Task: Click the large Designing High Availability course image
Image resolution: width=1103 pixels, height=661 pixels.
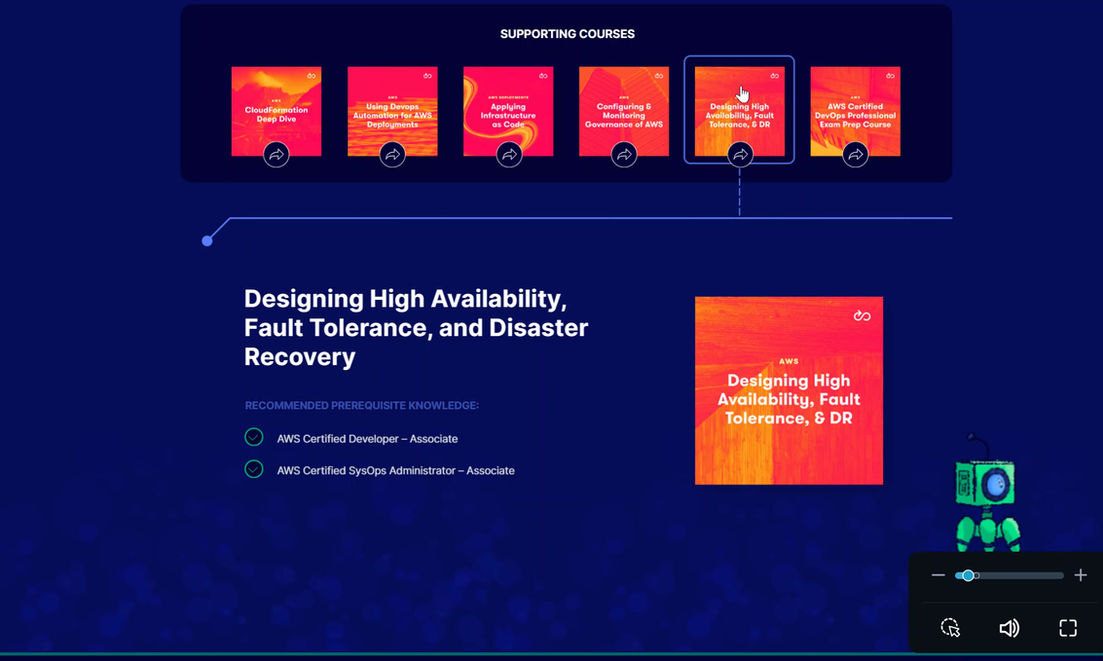Action: pyautogui.click(x=789, y=390)
